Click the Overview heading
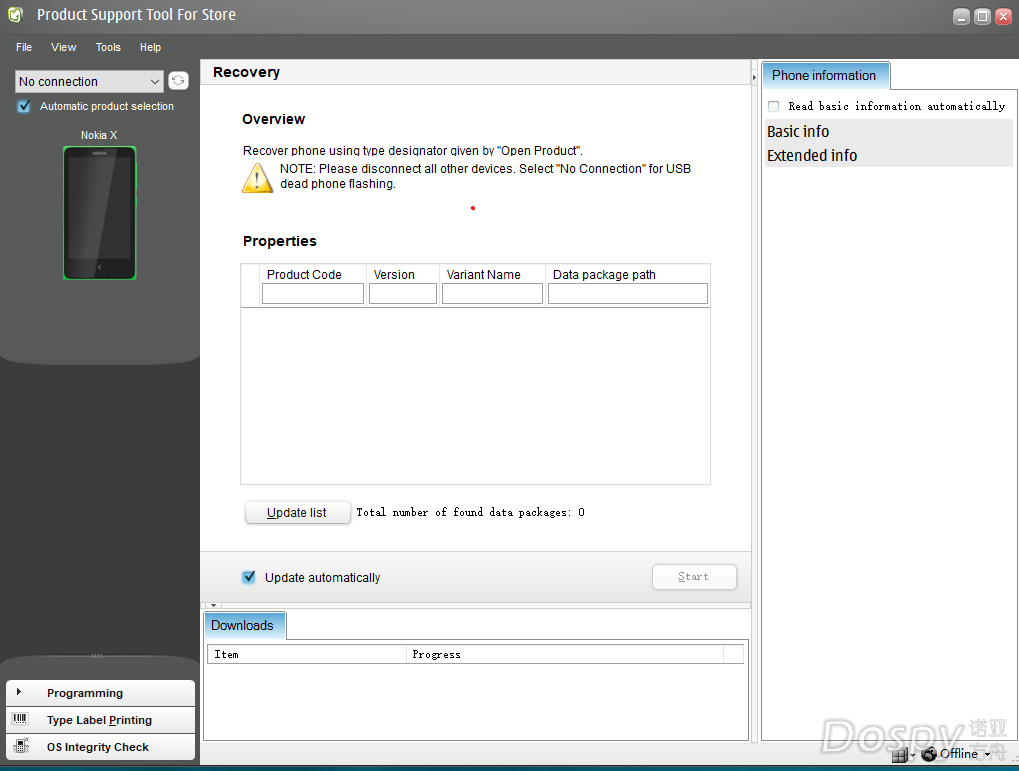1019x771 pixels. (274, 119)
